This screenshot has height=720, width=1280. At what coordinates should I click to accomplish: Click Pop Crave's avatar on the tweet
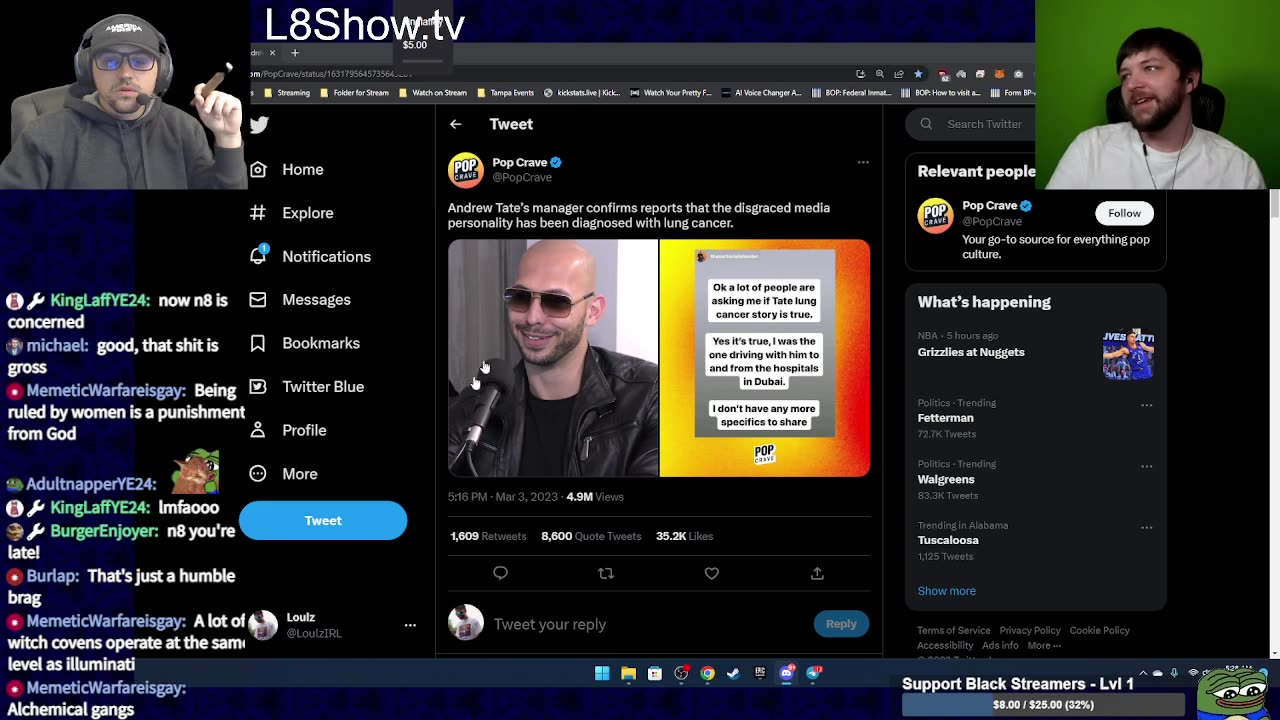(x=466, y=170)
